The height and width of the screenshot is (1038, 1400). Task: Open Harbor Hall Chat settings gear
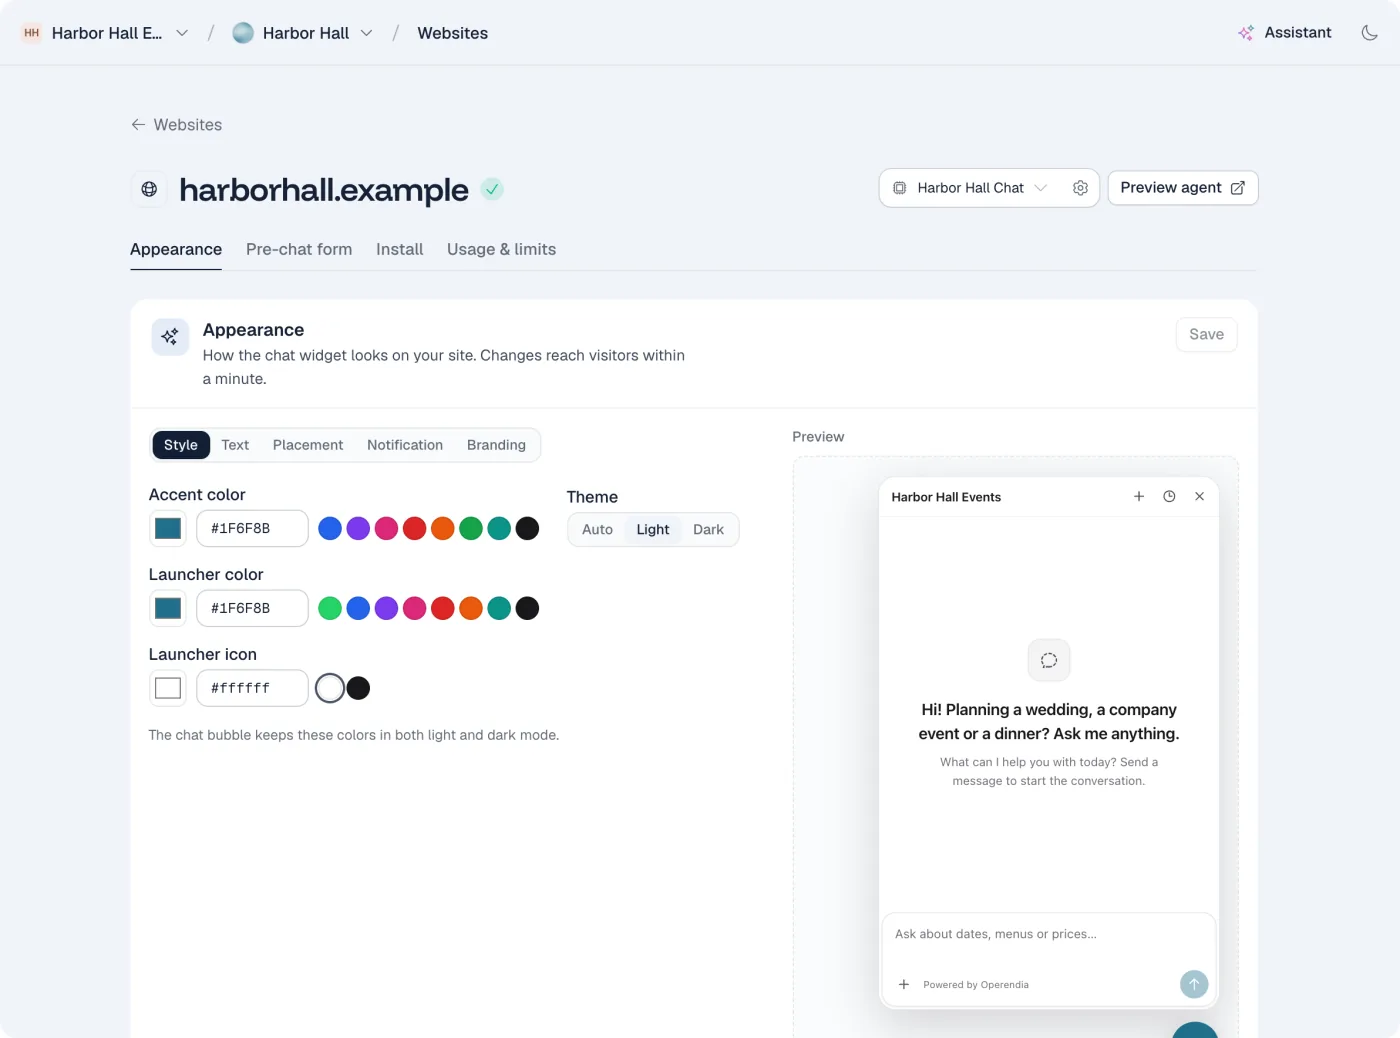point(1080,188)
